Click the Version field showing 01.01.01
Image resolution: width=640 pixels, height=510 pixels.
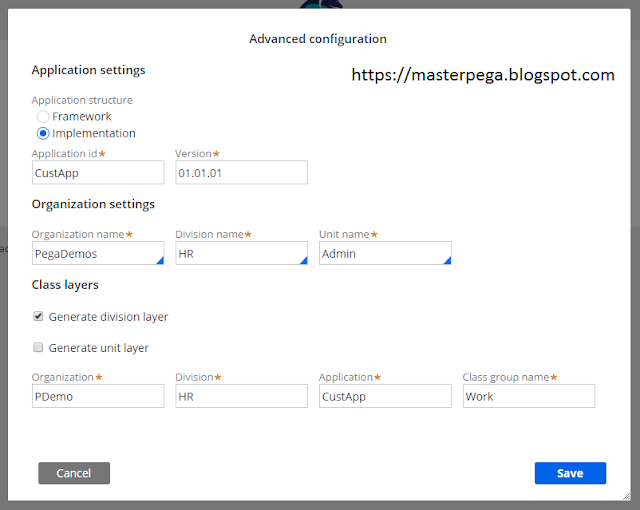point(241,173)
